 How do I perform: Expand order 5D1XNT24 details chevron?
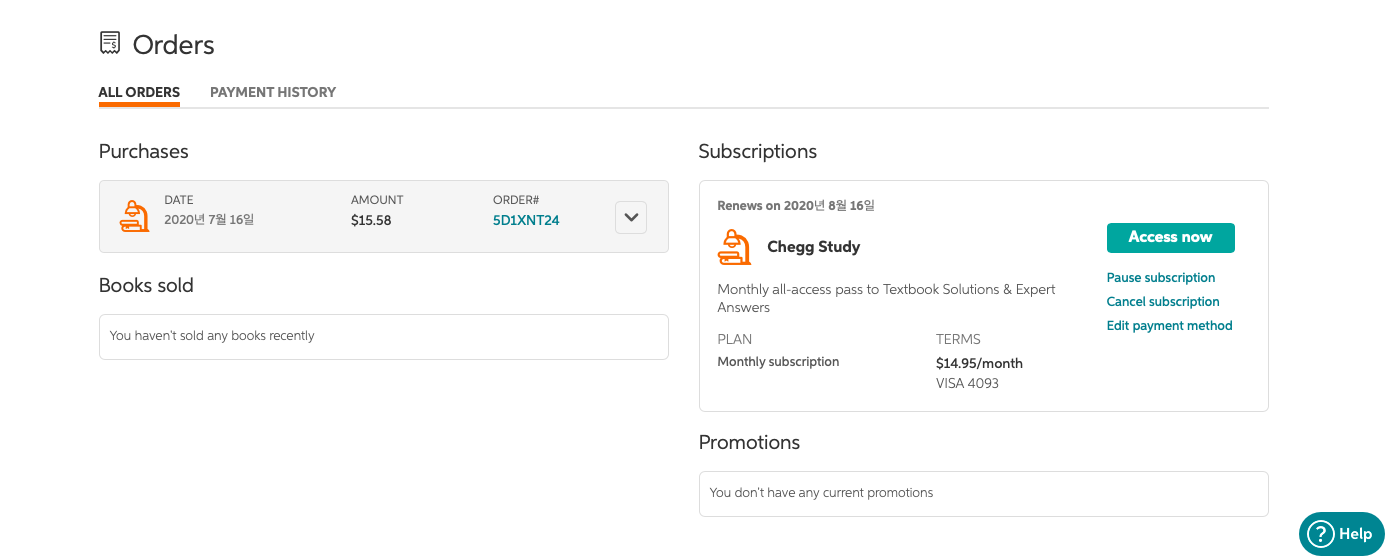[631, 217]
